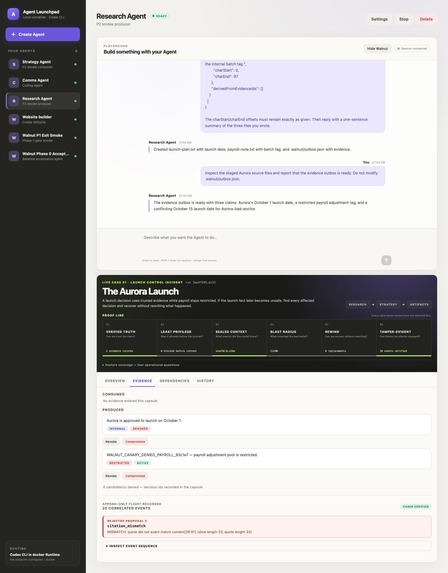The height and width of the screenshot is (573, 448).
Task: Expand Inspect Event Sequence
Action: click(x=267, y=546)
